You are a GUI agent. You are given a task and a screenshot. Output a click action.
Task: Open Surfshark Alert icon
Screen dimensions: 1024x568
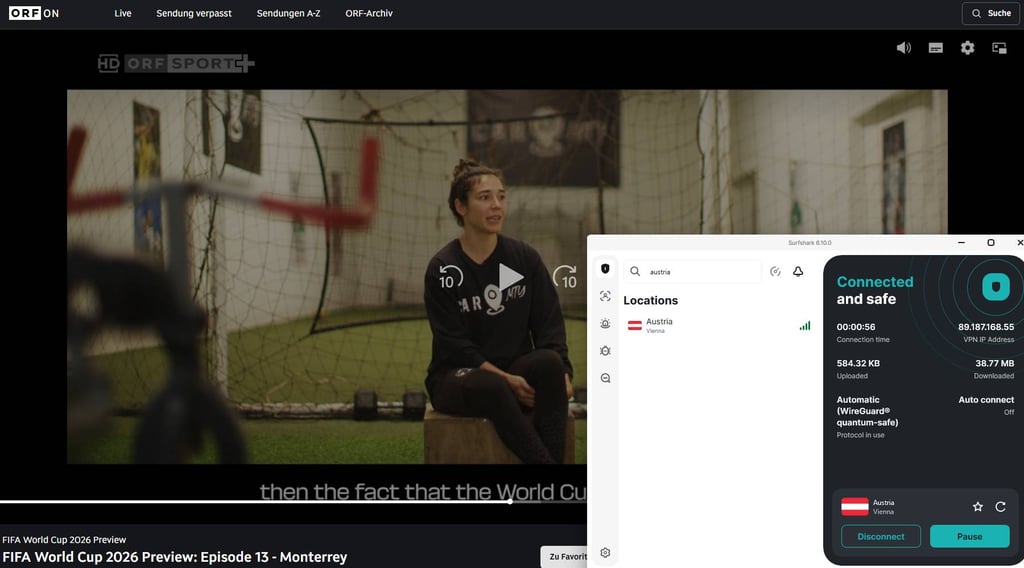605,323
